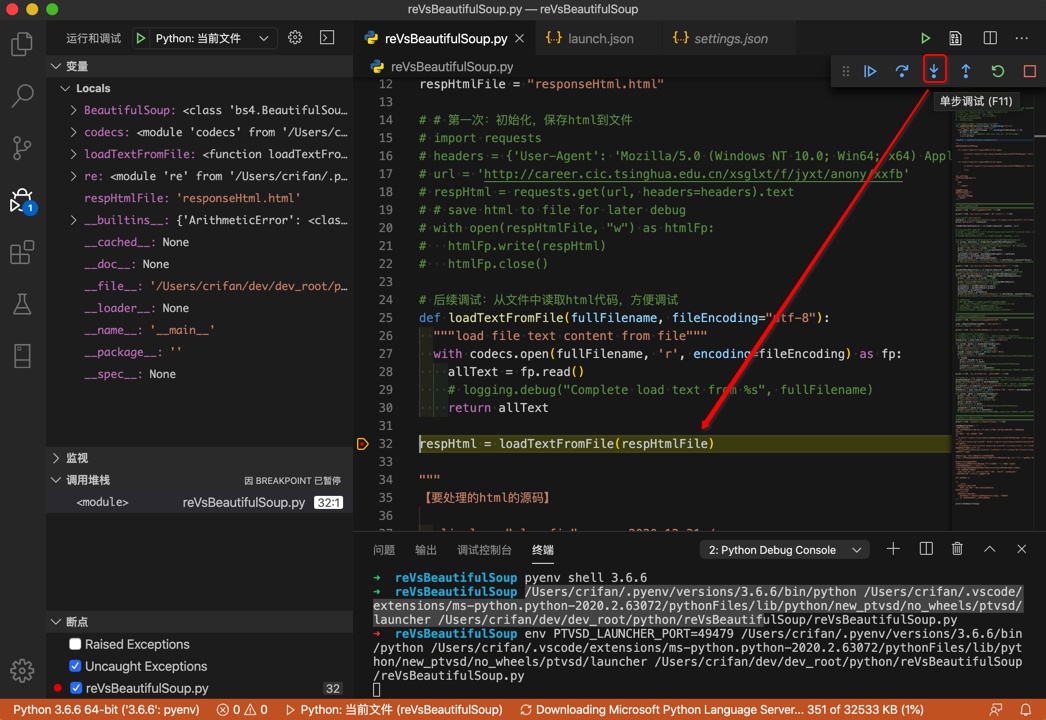Open editor More Actions ellipsis

pyautogui.click(x=1021, y=38)
